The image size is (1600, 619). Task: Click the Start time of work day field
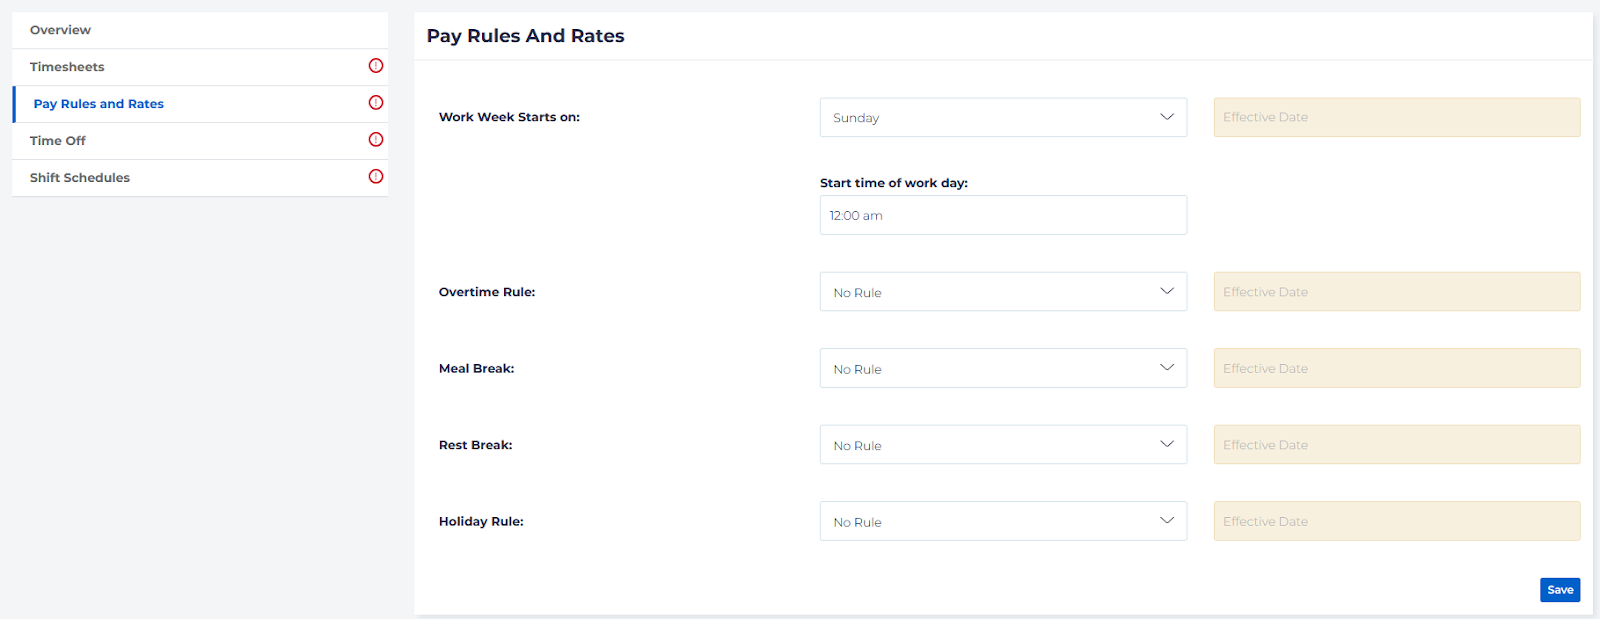coord(1003,215)
